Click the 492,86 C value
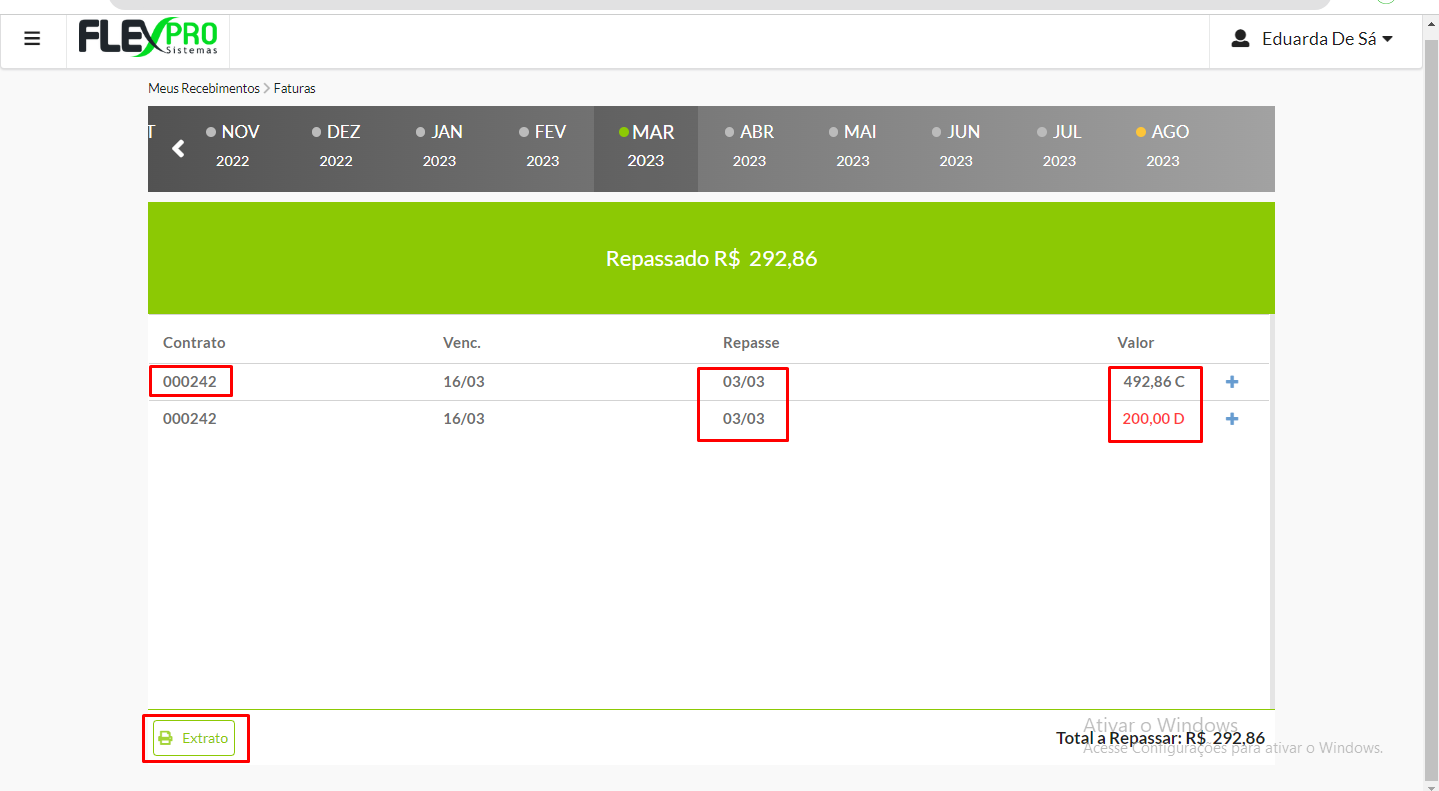 (1154, 381)
